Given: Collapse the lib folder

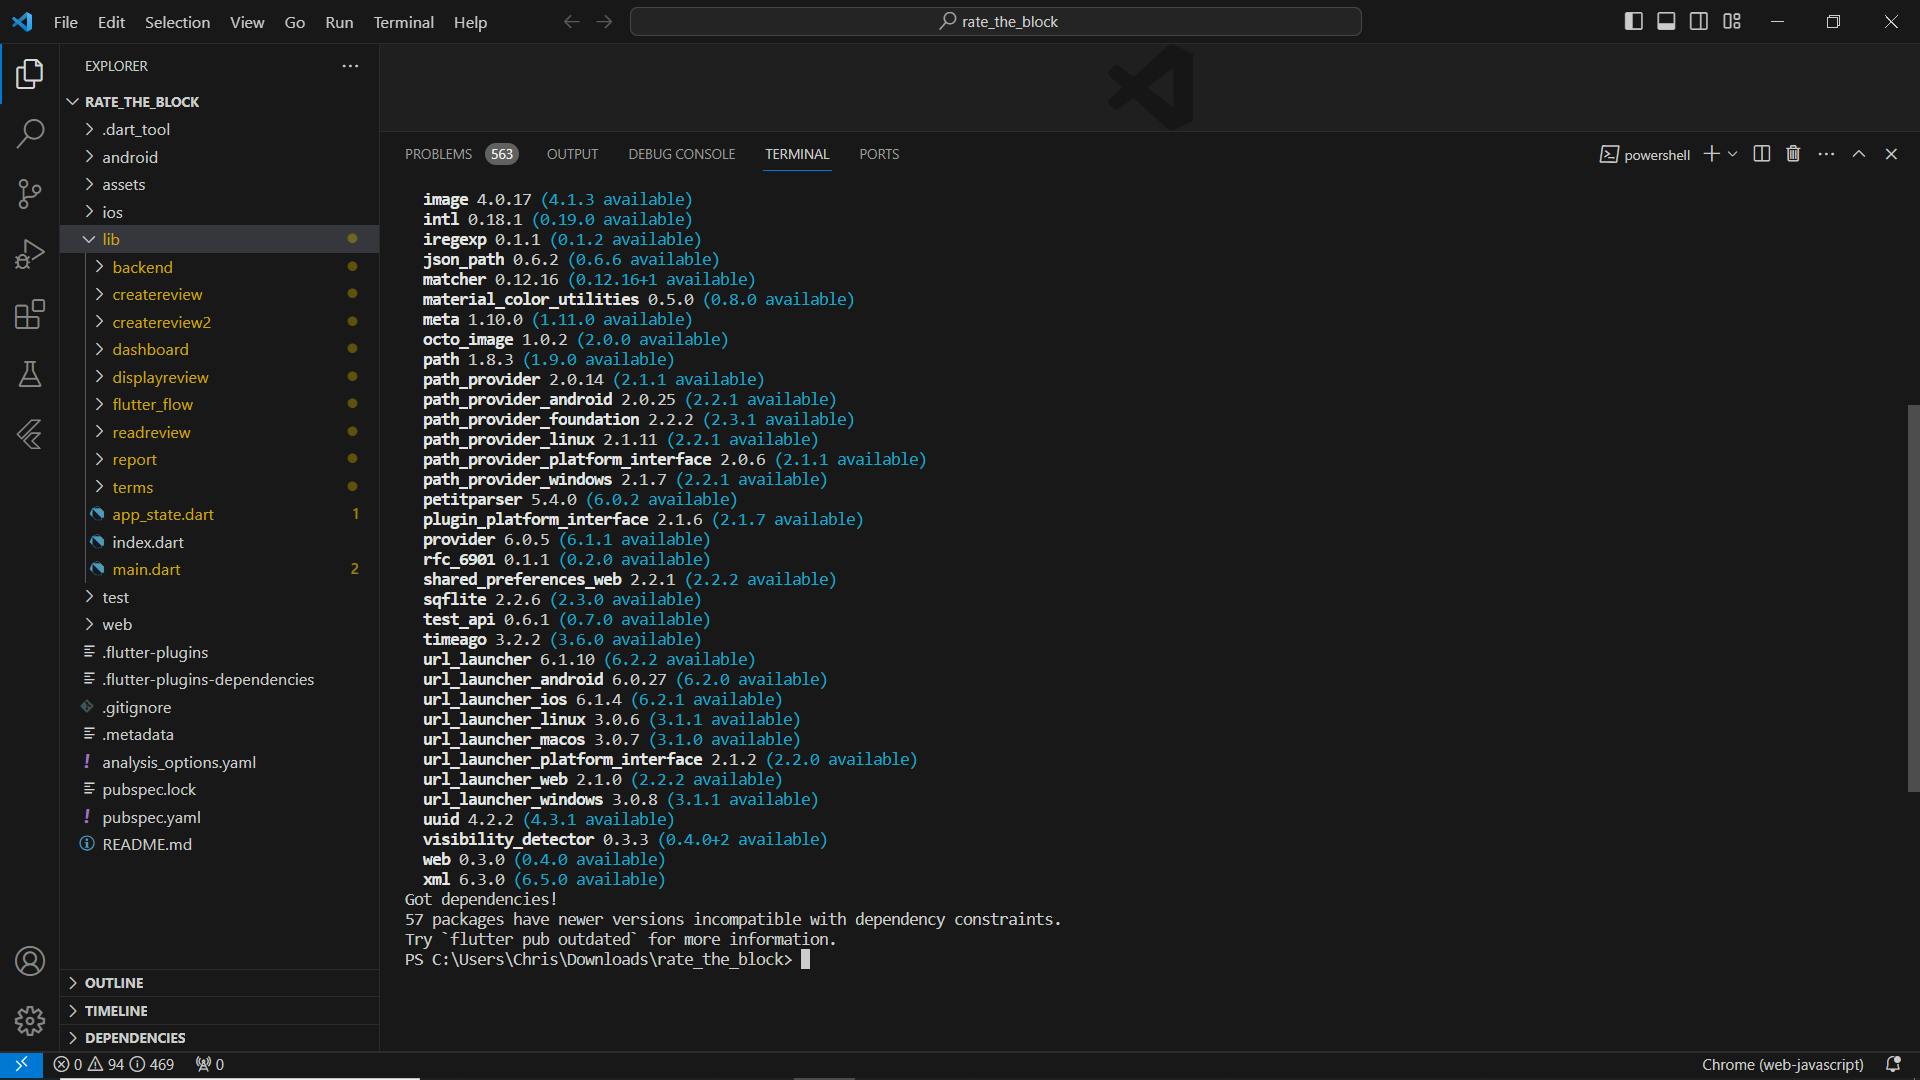Looking at the screenshot, I should pyautogui.click(x=110, y=239).
